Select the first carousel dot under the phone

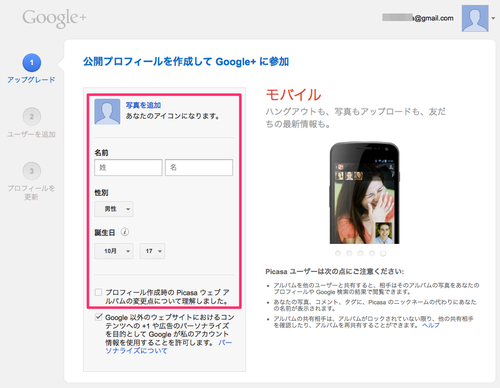pyautogui.click(x=338, y=253)
